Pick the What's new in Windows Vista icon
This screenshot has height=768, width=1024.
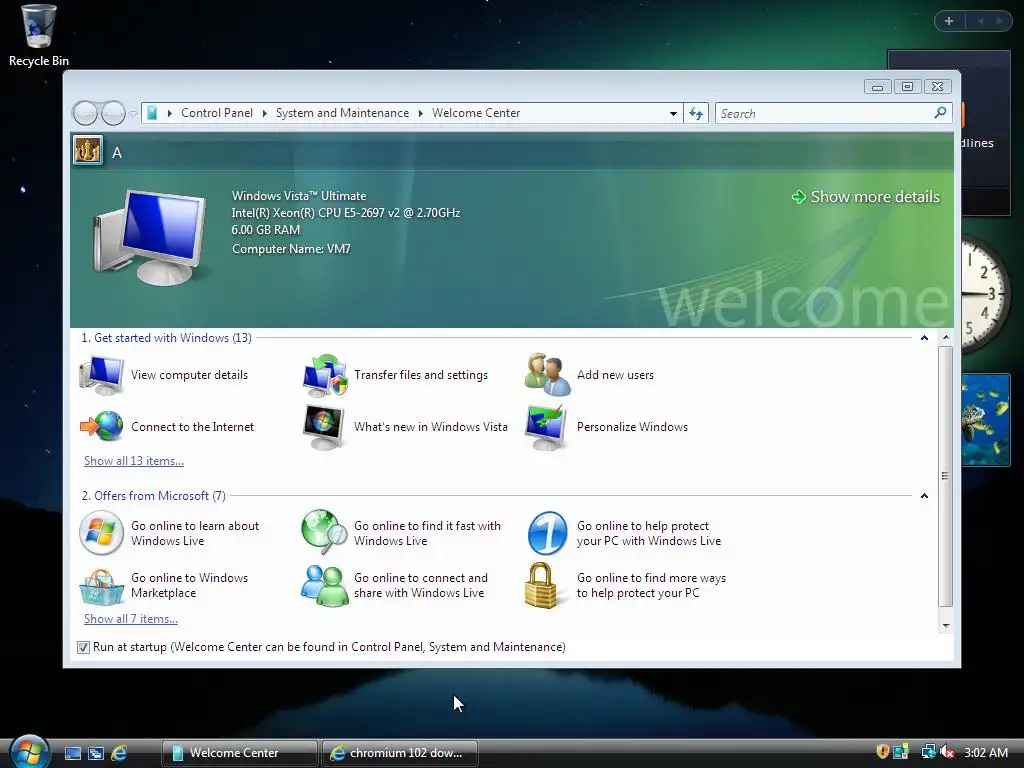[324, 427]
